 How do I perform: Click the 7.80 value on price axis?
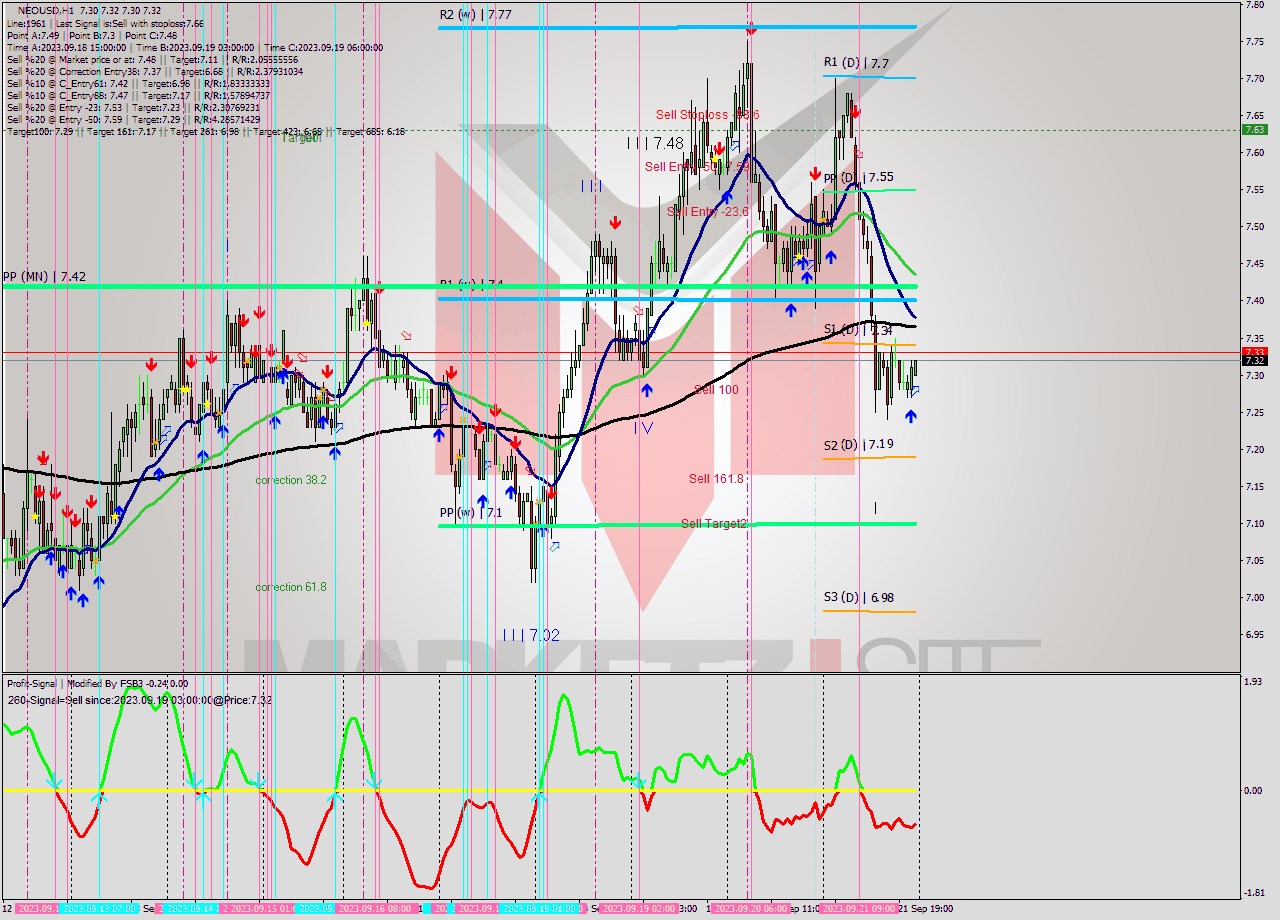point(1254,5)
